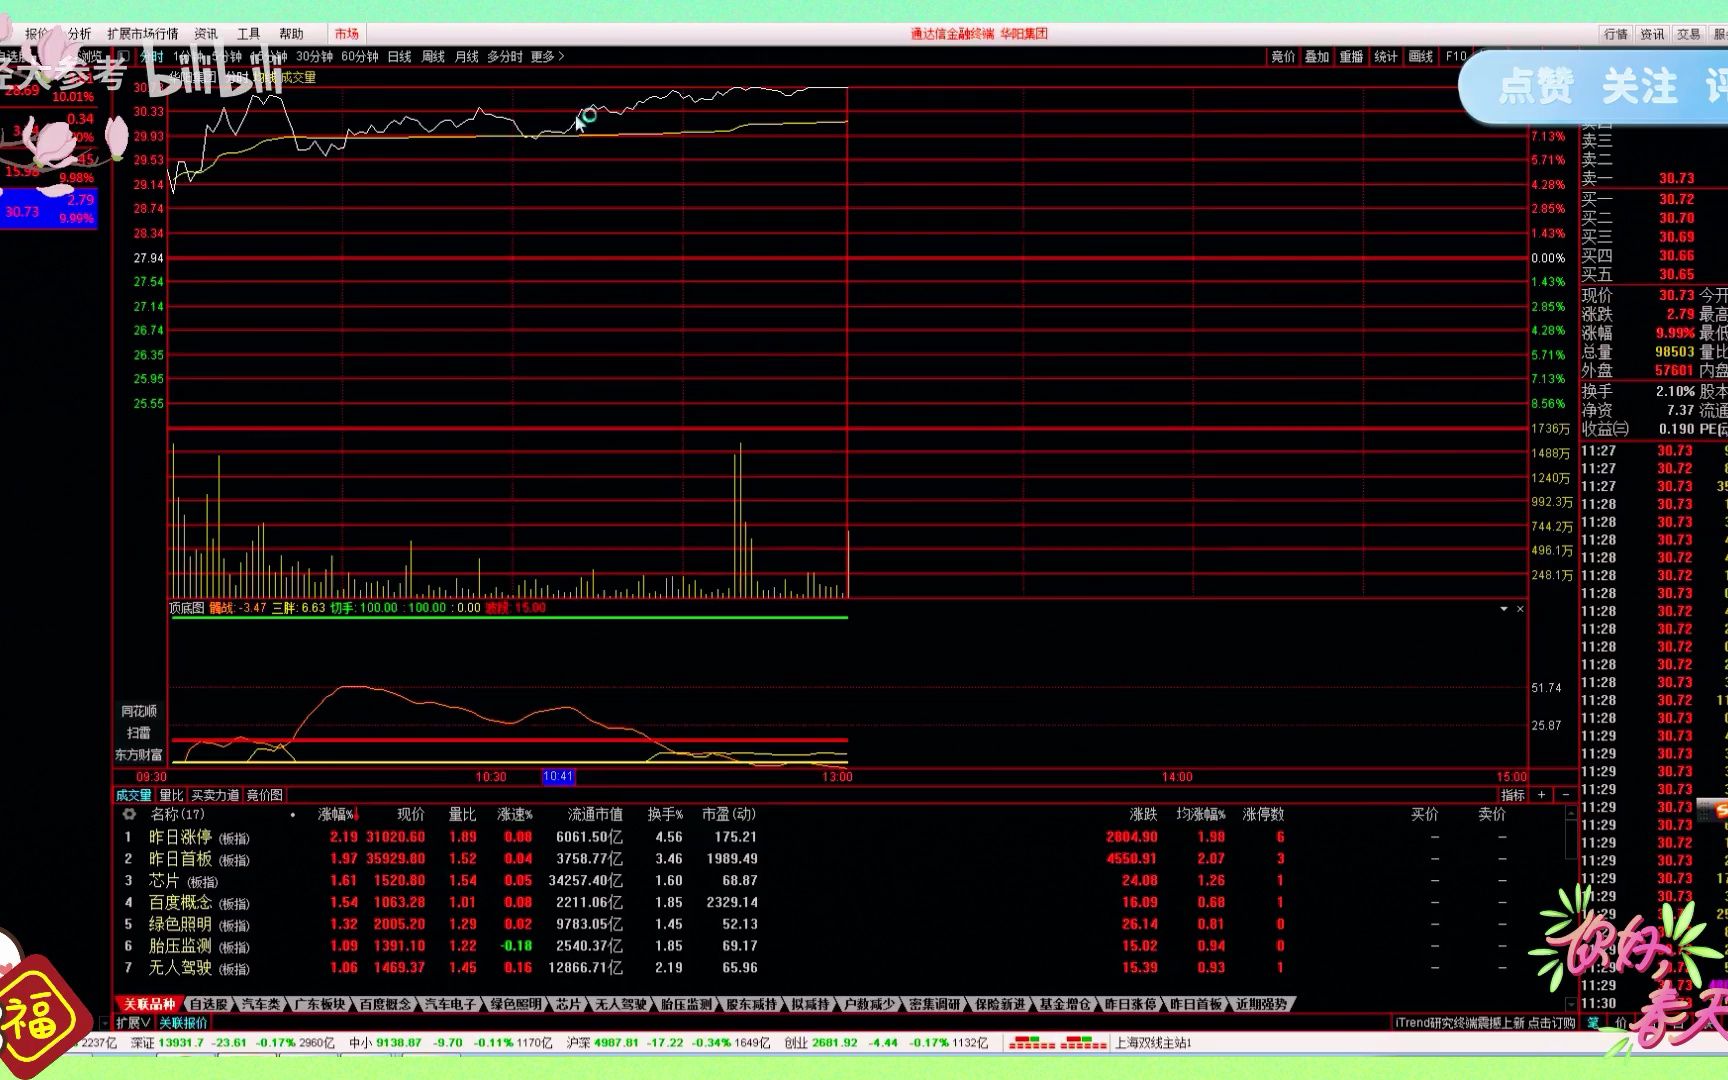Select the 芯片 sector row in the table
The width and height of the screenshot is (1728, 1080).
(x=840, y=881)
